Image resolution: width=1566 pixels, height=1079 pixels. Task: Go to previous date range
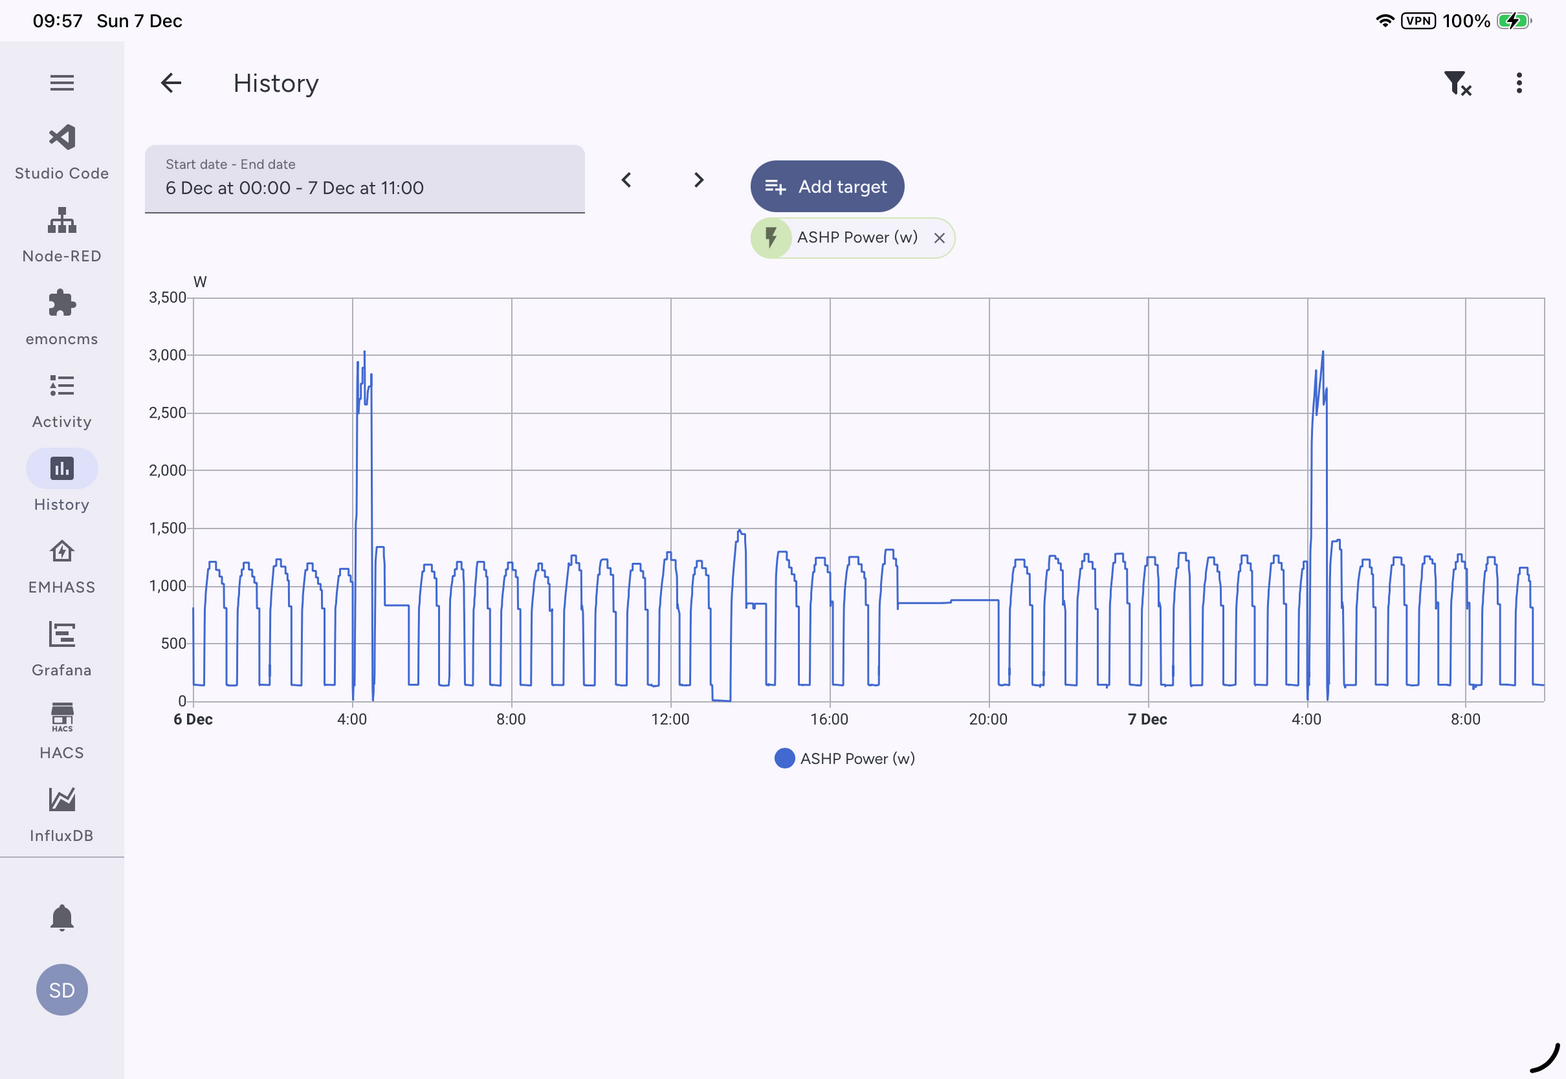[x=627, y=180]
